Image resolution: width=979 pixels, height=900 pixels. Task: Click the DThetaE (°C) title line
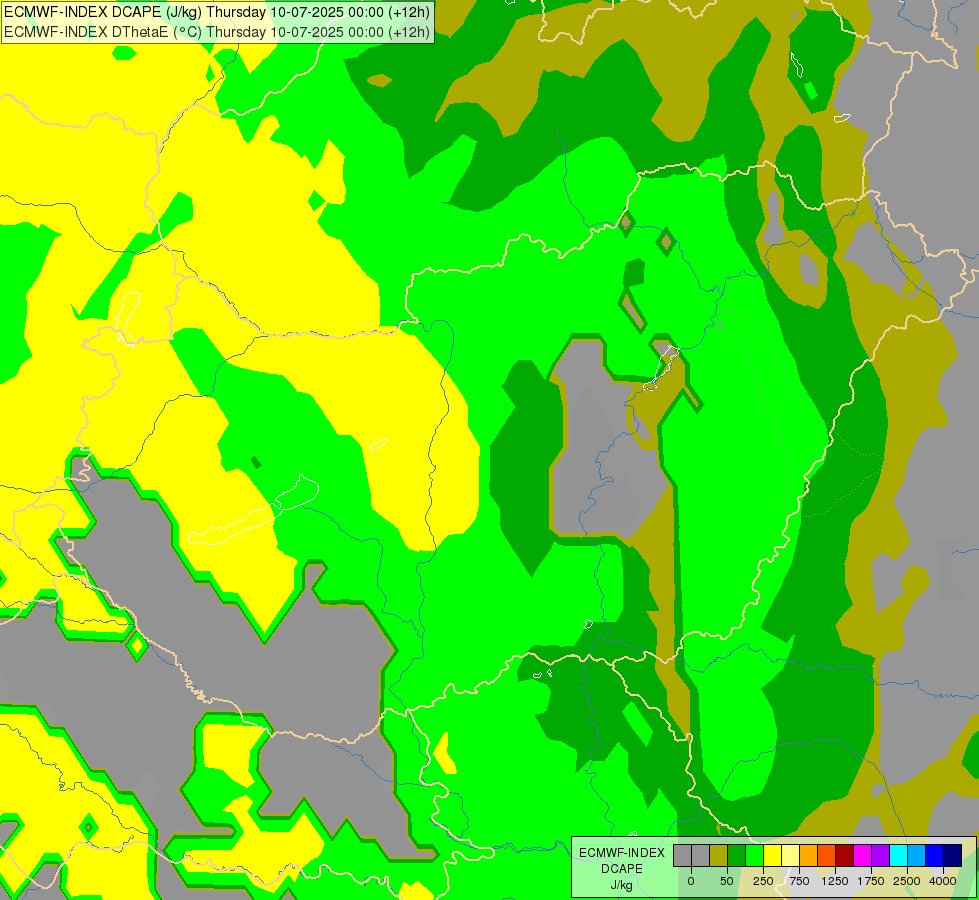coord(217,32)
